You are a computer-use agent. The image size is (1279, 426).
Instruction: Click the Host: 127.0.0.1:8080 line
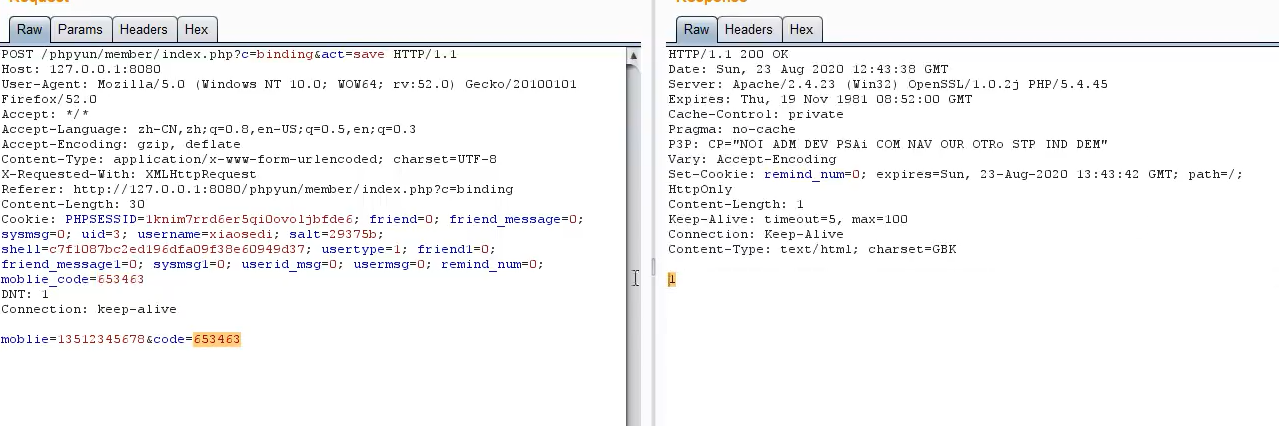tap(81, 69)
